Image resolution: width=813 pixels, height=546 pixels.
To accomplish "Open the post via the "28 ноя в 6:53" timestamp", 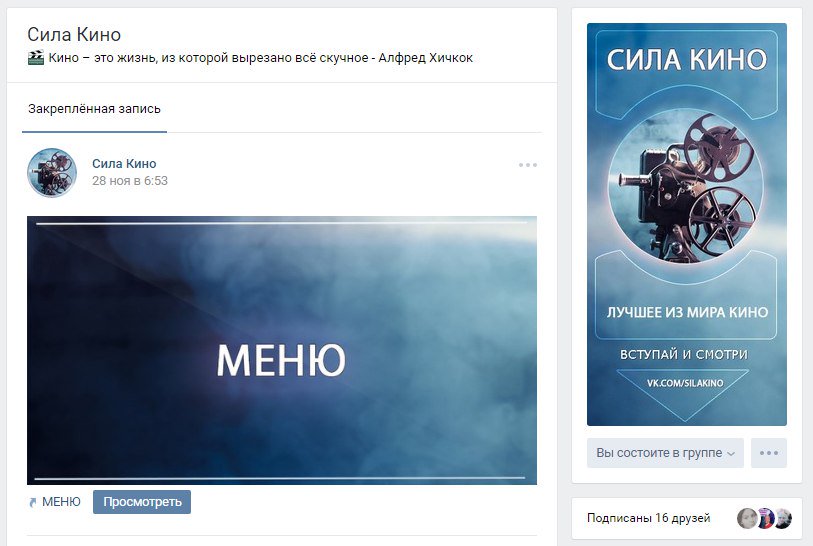I will pyautogui.click(x=130, y=181).
